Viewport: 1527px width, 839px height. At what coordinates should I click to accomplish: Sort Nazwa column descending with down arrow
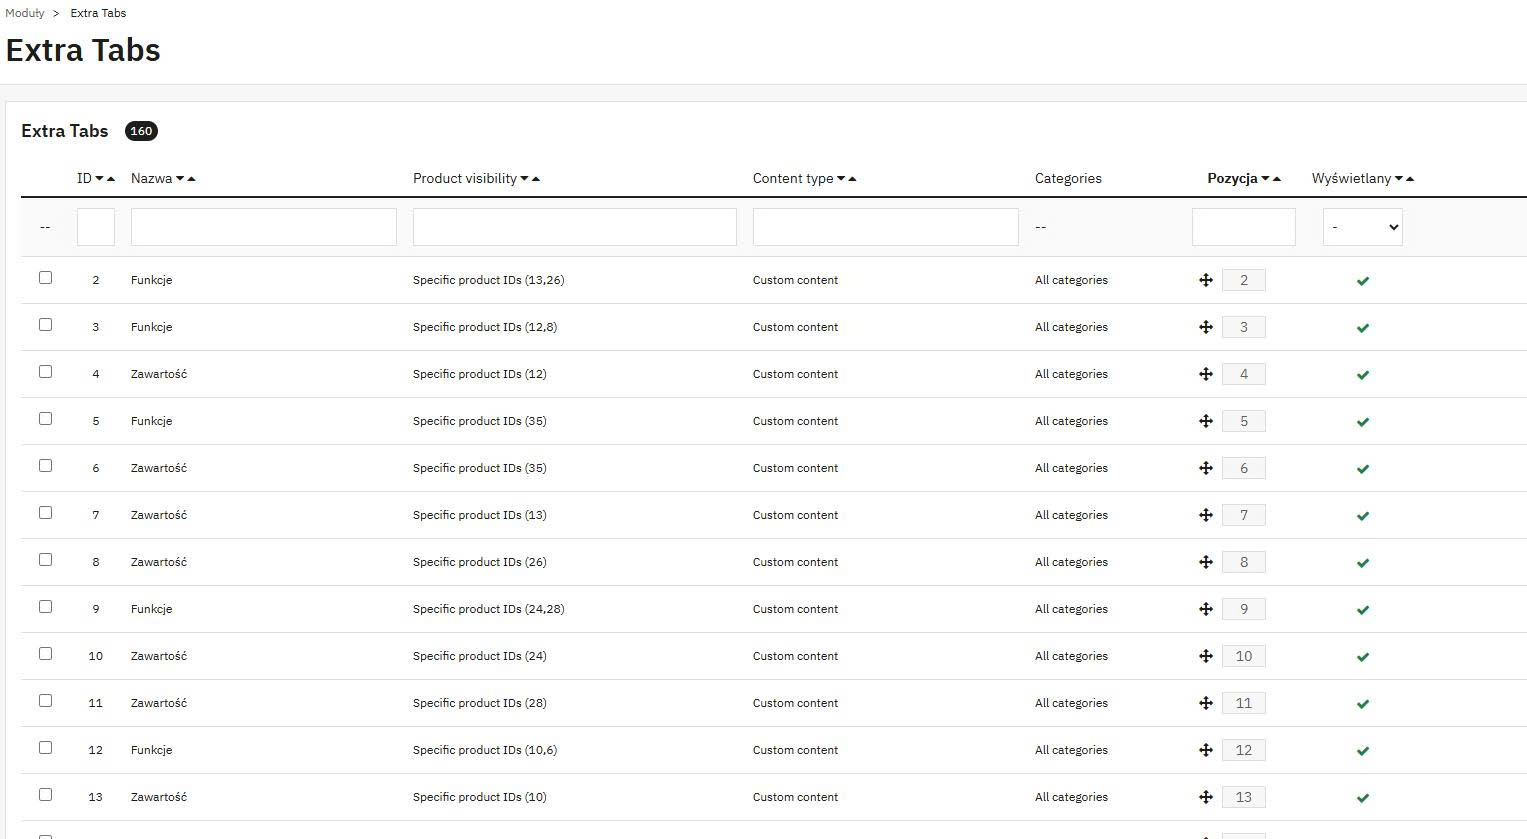(x=180, y=179)
